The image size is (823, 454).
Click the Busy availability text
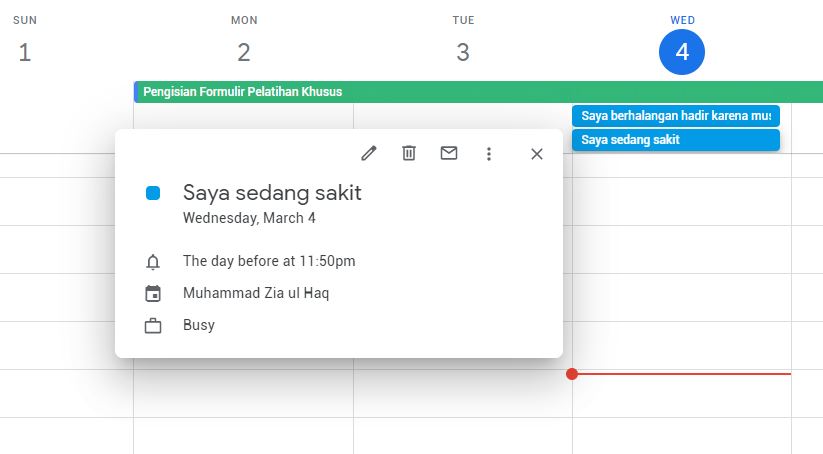tap(199, 325)
